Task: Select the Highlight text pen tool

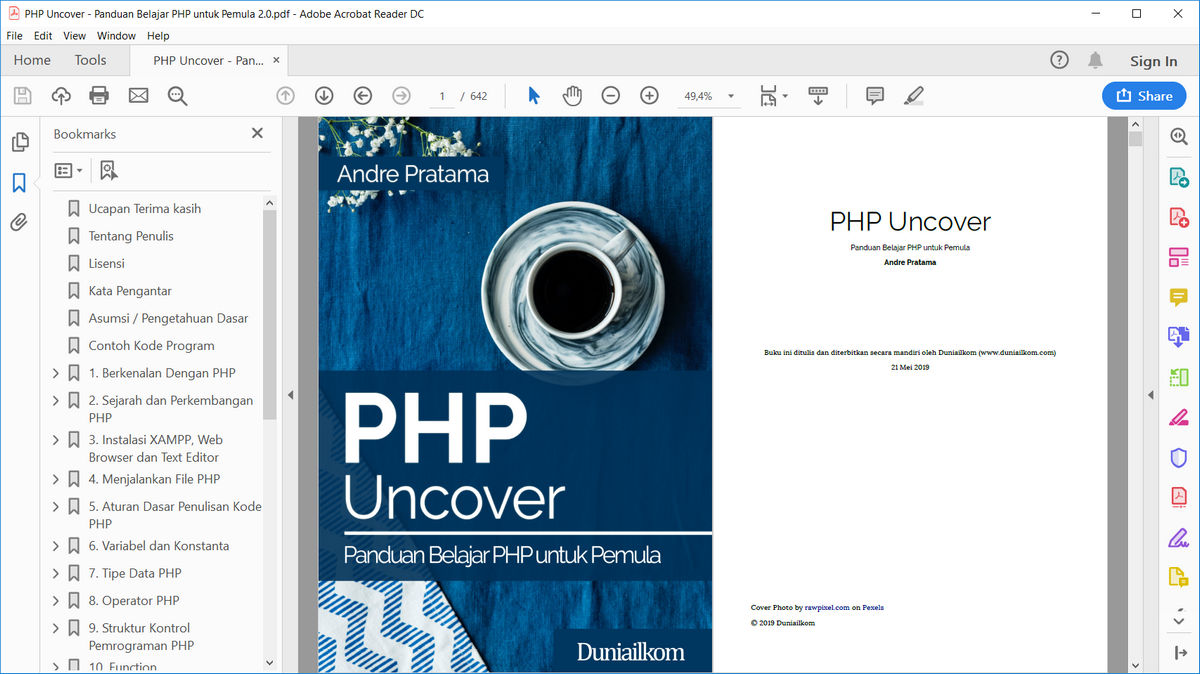Action: pyautogui.click(x=914, y=96)
